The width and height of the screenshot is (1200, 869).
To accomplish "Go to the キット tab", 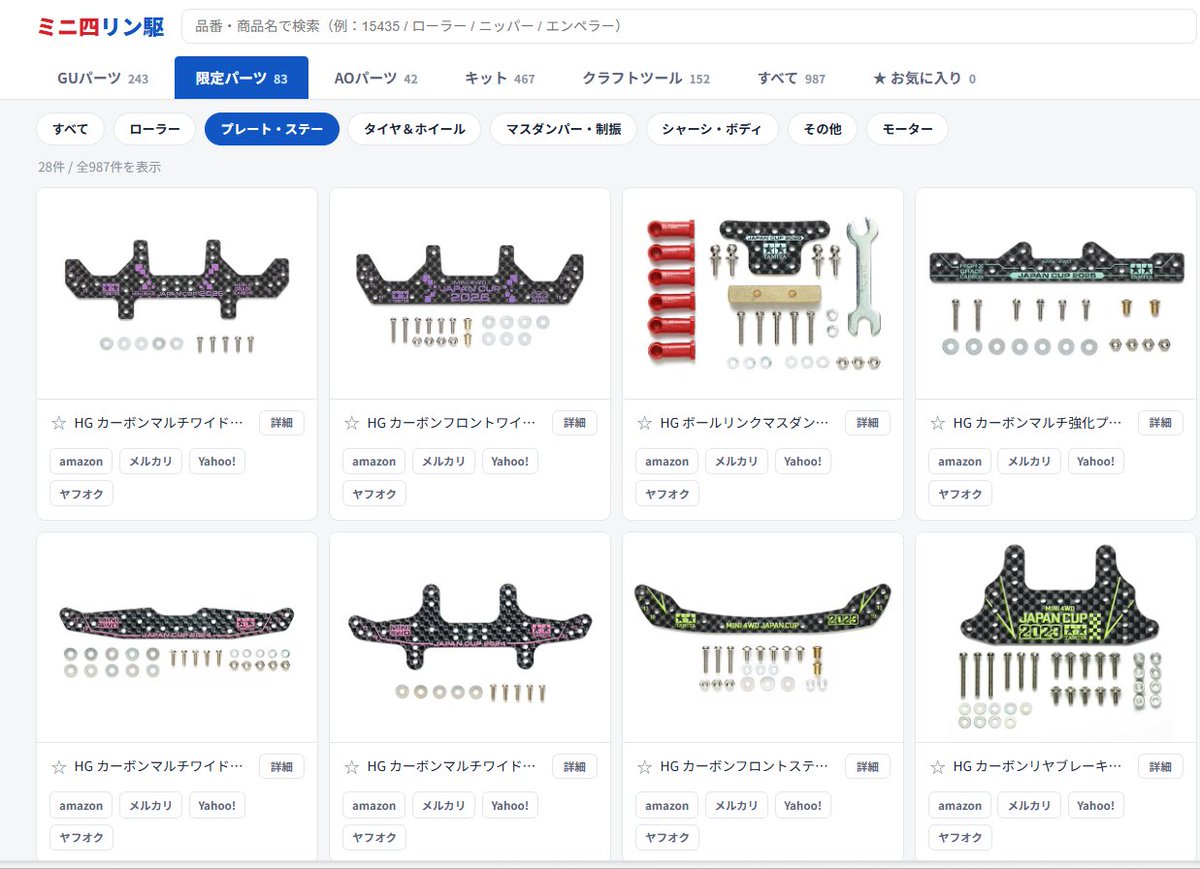I will (x=500, y=78).
